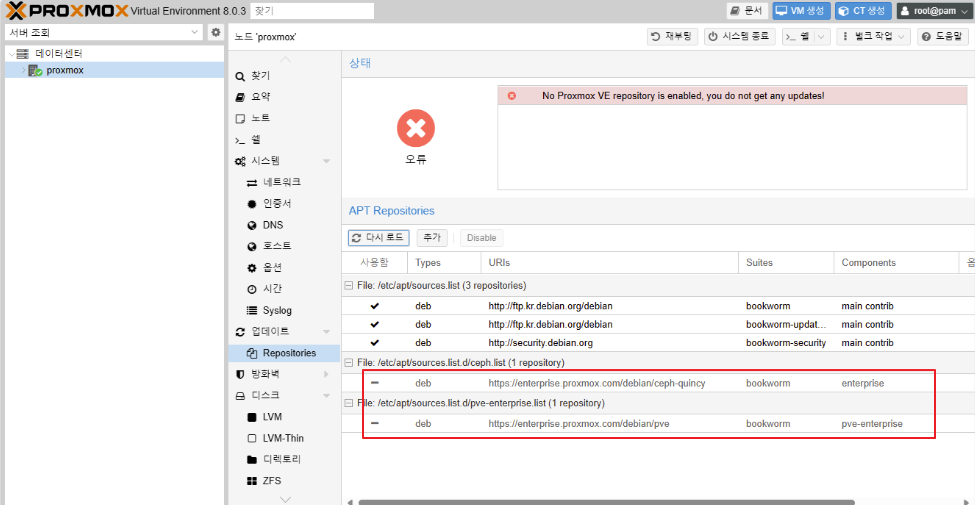Select the Repositories menu item
The width and height of the screenshot is (975, 505).
tap(284, 353)
